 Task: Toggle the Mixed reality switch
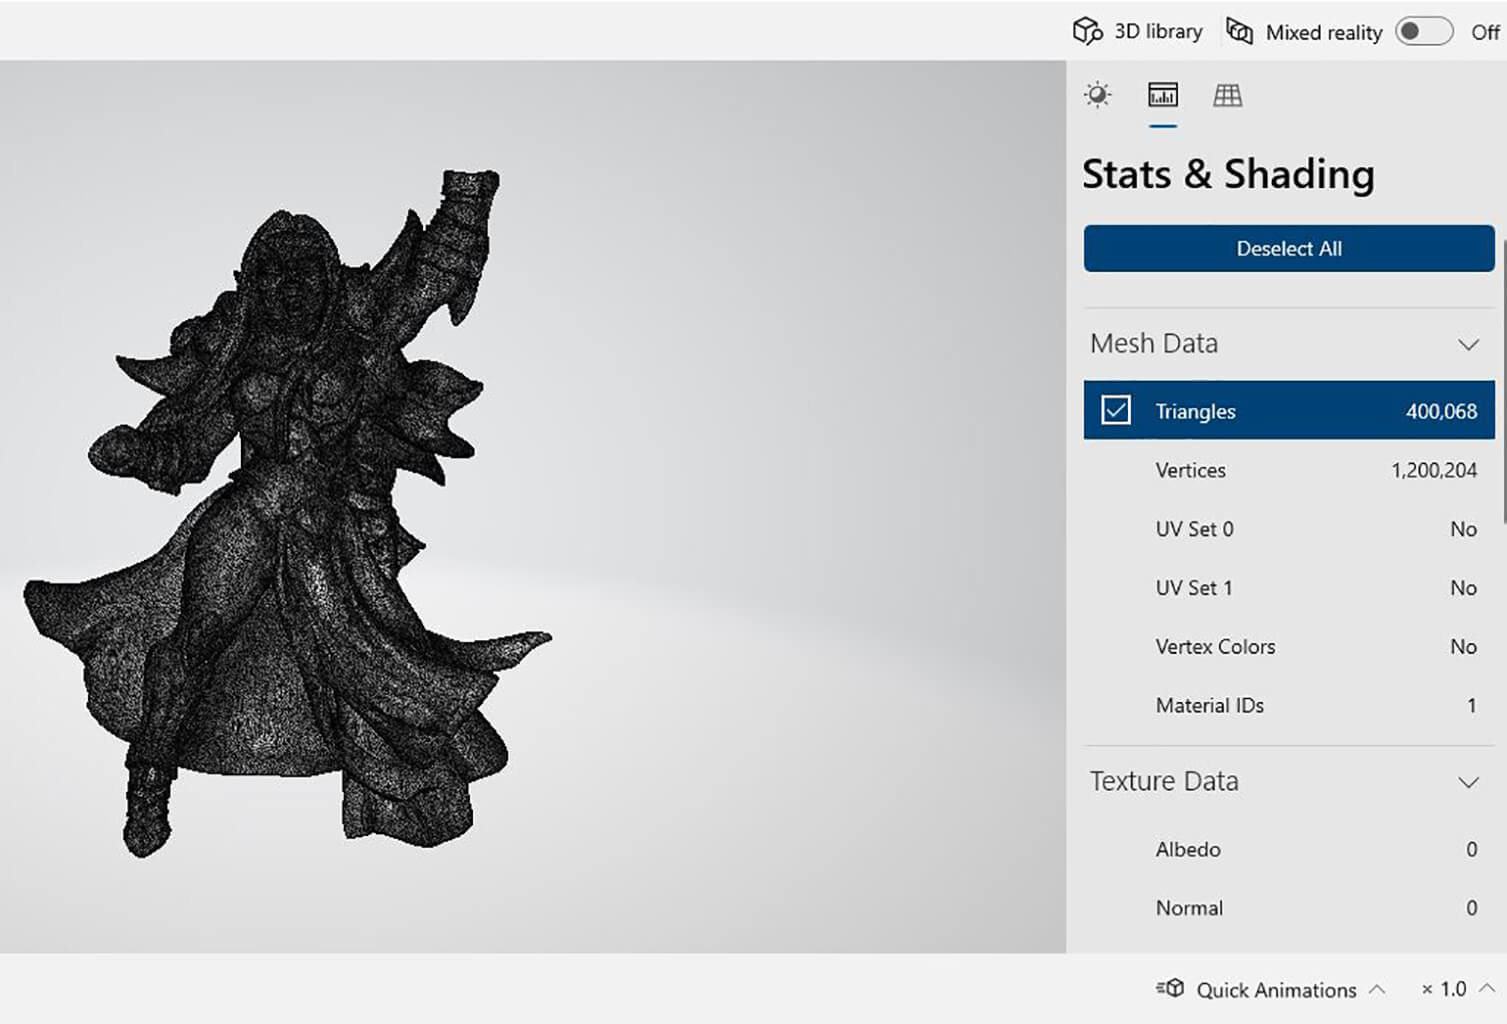tap(1423, 31)
